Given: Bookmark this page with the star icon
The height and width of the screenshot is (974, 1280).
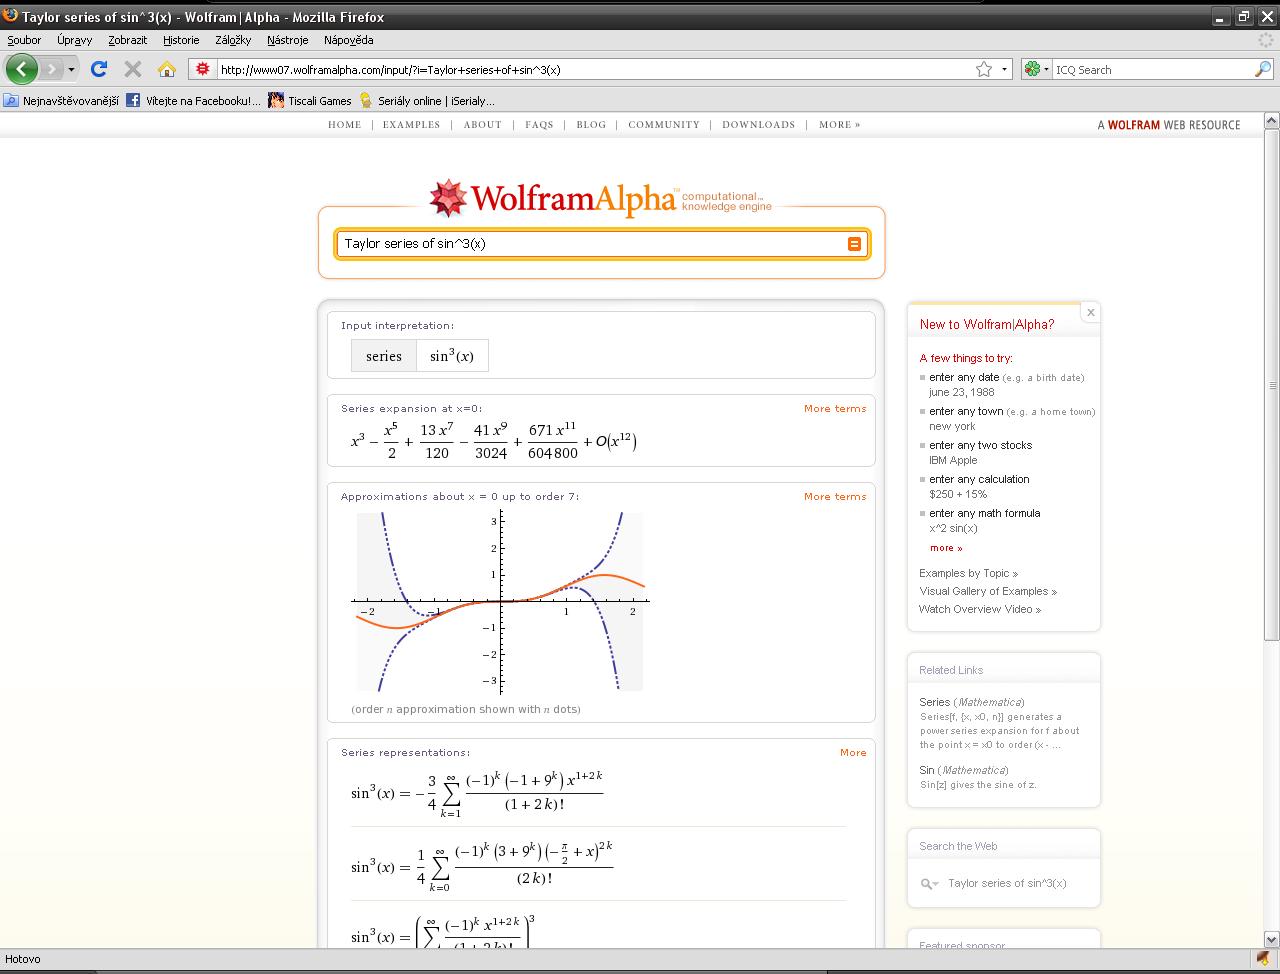Looking at the screenshot, I should (984, 69).
